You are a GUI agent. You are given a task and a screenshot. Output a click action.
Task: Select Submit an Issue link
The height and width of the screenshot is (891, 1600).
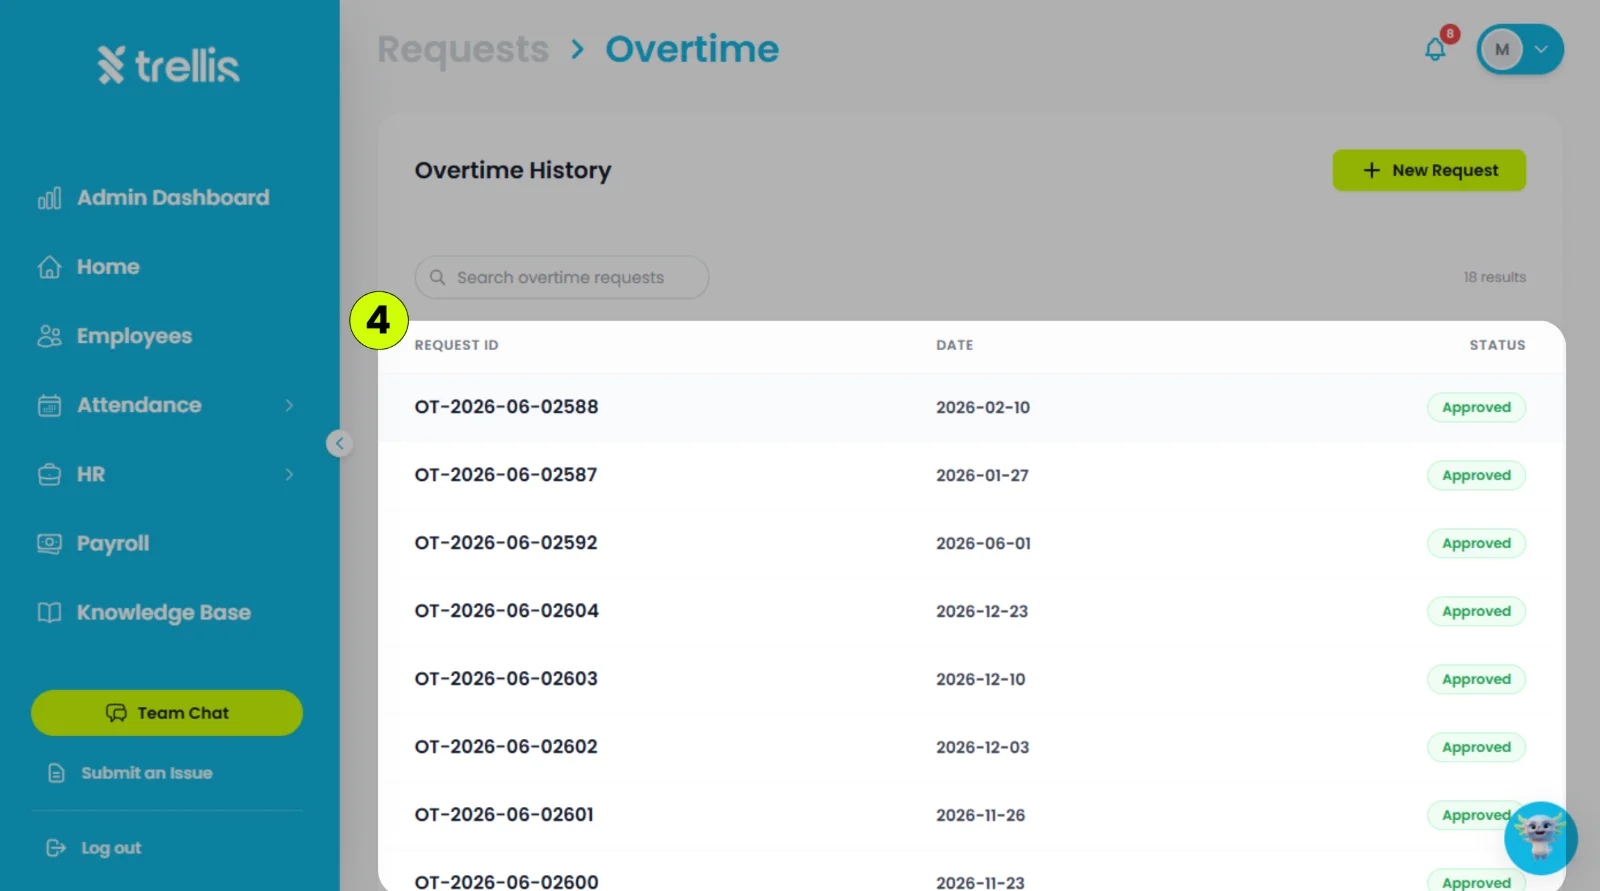click(147, 773)
